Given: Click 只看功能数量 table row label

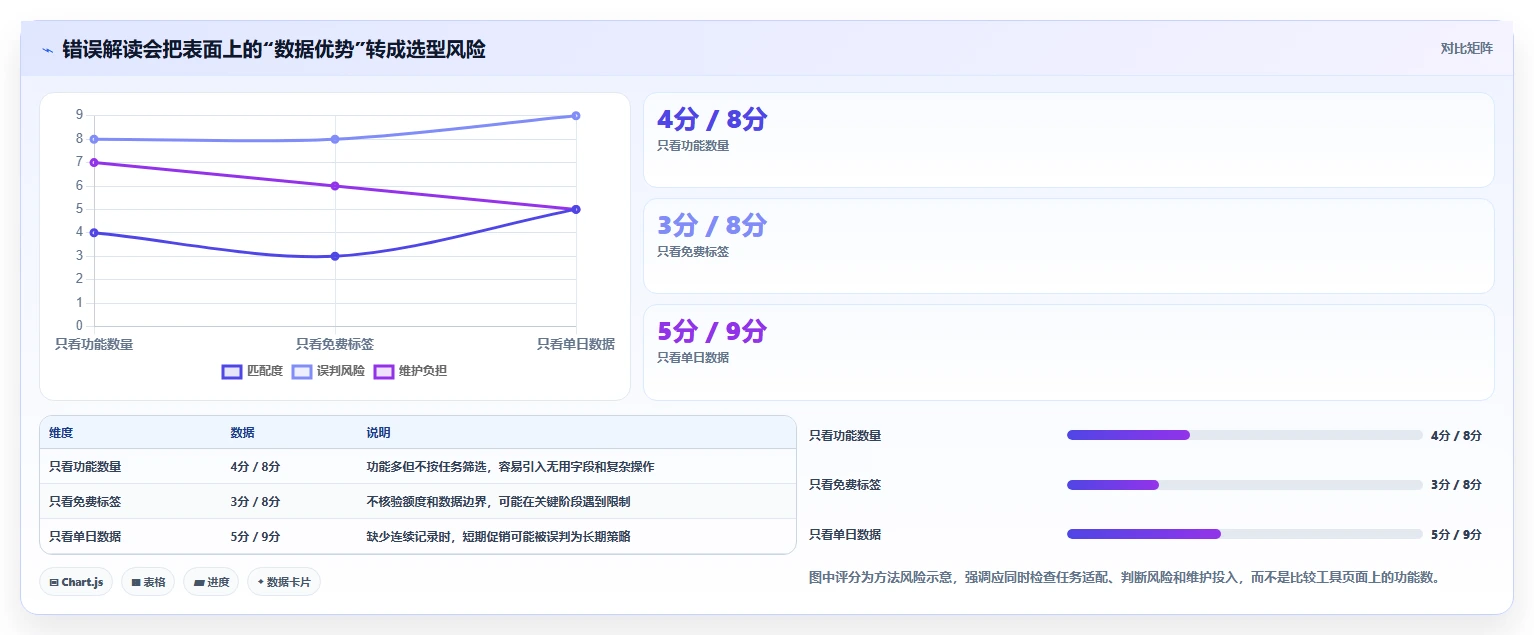Looking at the screenshot, I should [x=85, y=467].
